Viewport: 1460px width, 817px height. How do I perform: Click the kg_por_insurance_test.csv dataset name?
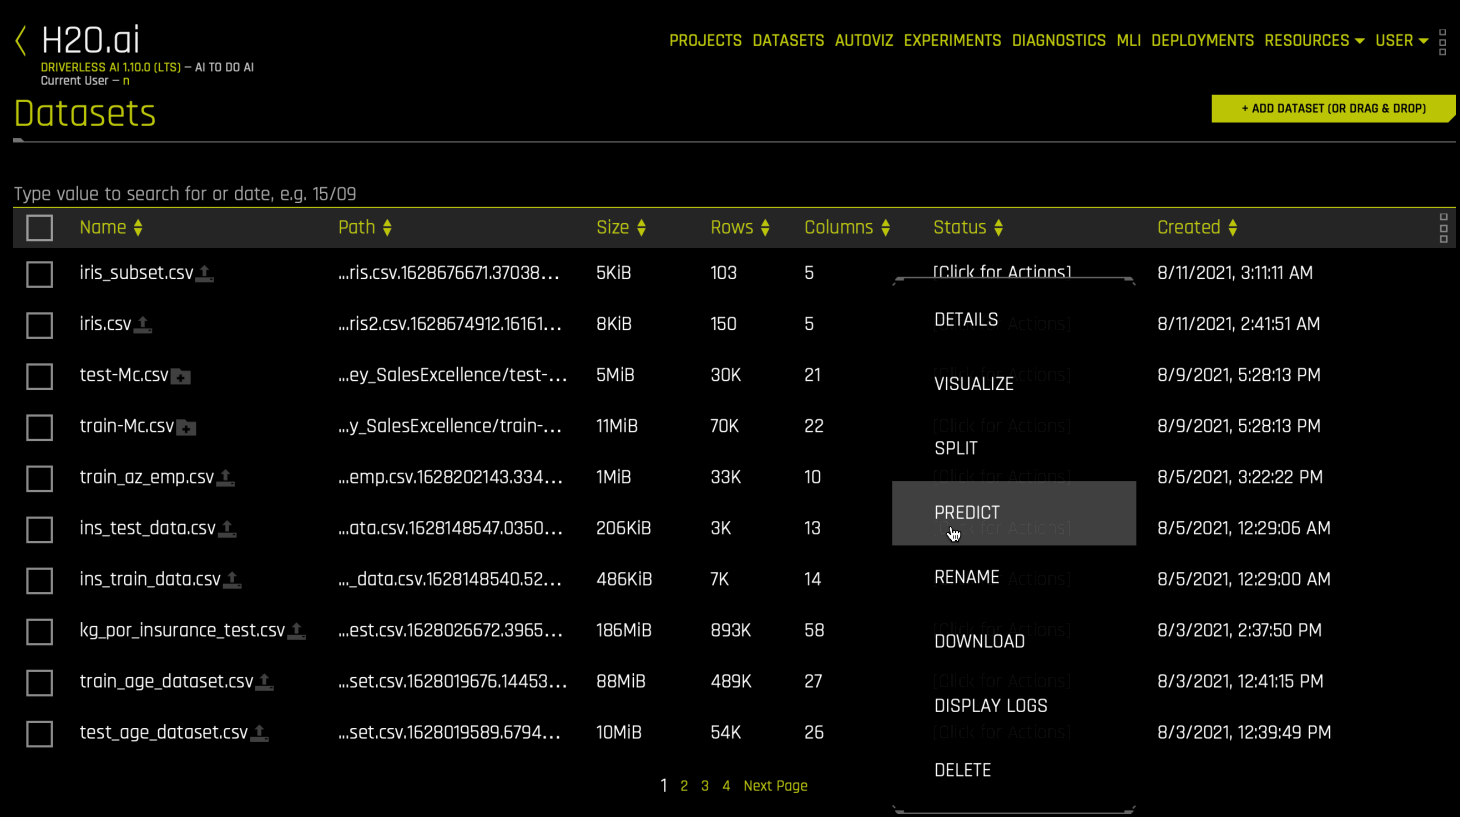point(182,630)
